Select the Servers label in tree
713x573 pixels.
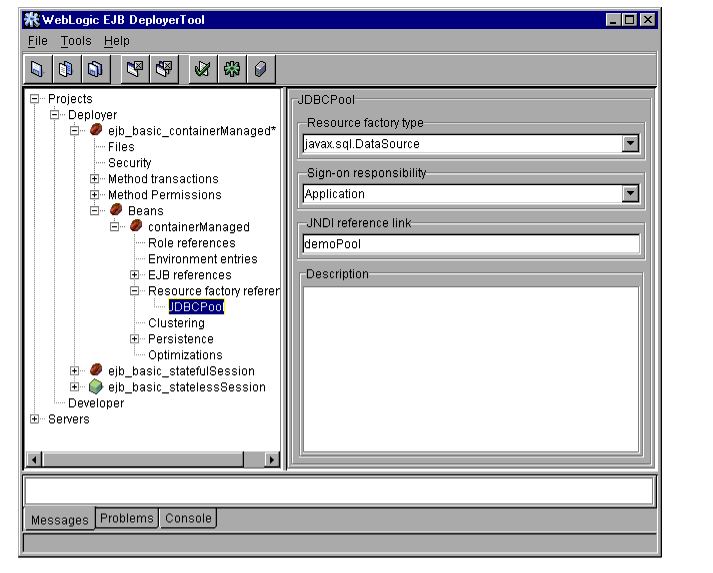click(69, 419)
